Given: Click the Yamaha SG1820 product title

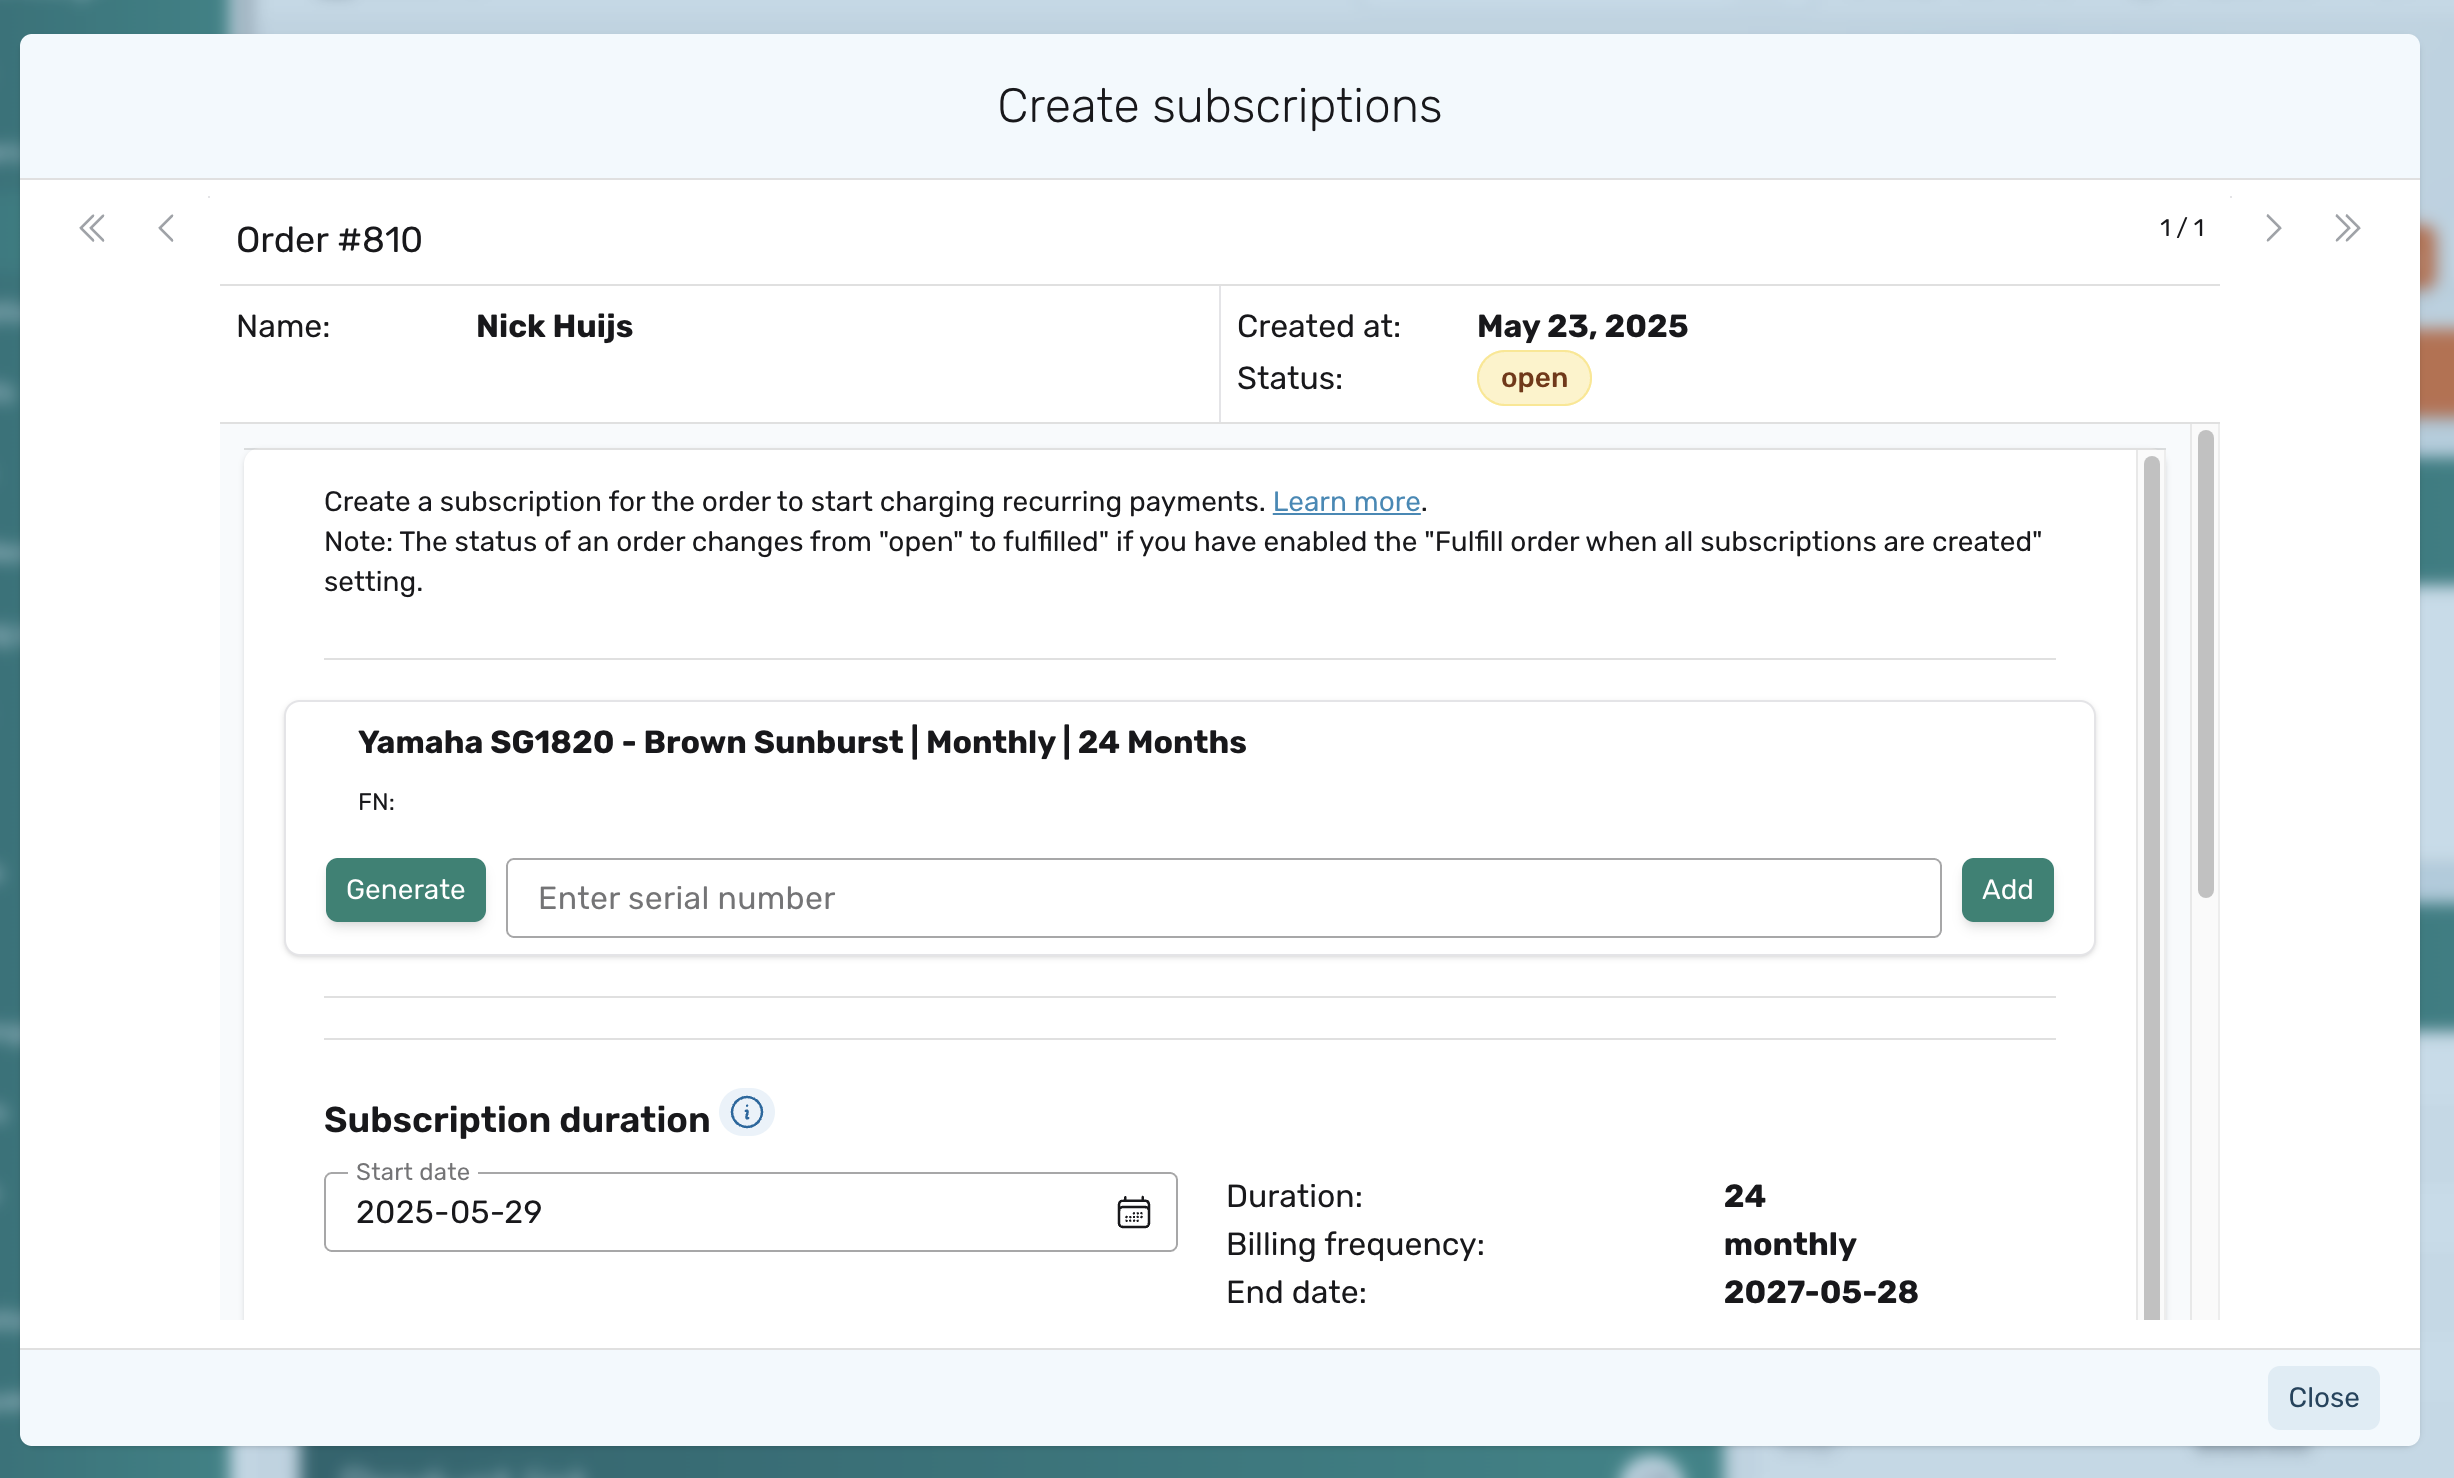Looking at the screenshot, I should (x=802, y=742).
